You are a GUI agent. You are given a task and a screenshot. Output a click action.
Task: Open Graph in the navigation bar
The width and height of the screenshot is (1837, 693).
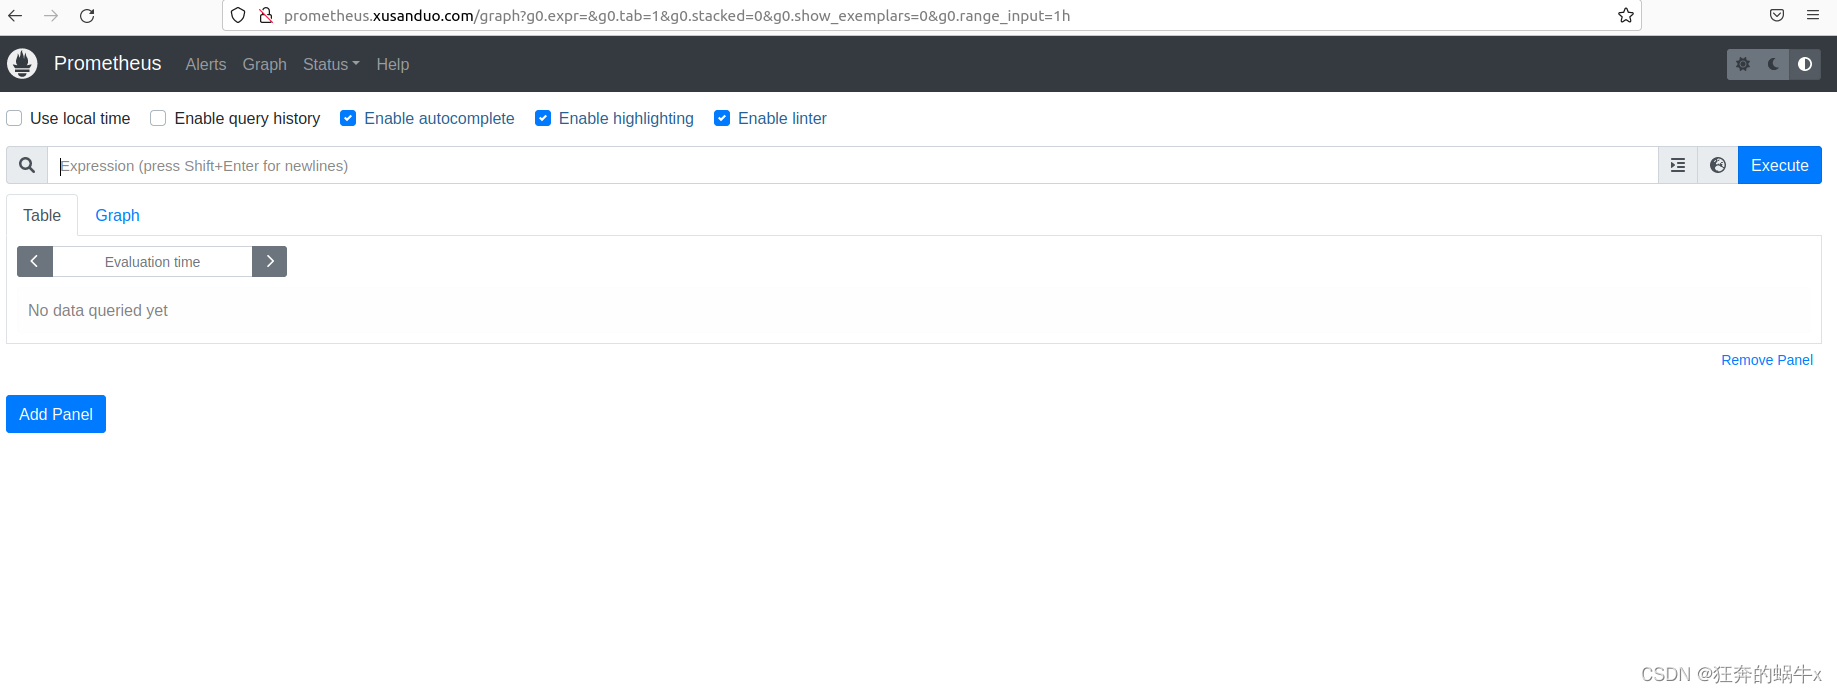pos(265,64)
